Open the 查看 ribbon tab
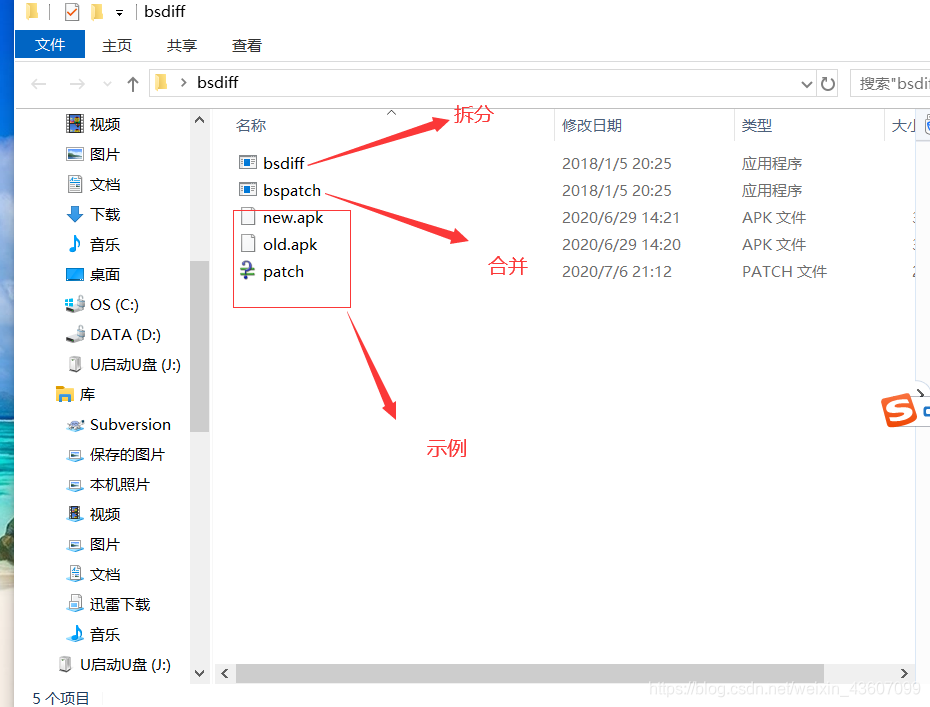Viewport: 930px width, 707px height. pos(247,45)
